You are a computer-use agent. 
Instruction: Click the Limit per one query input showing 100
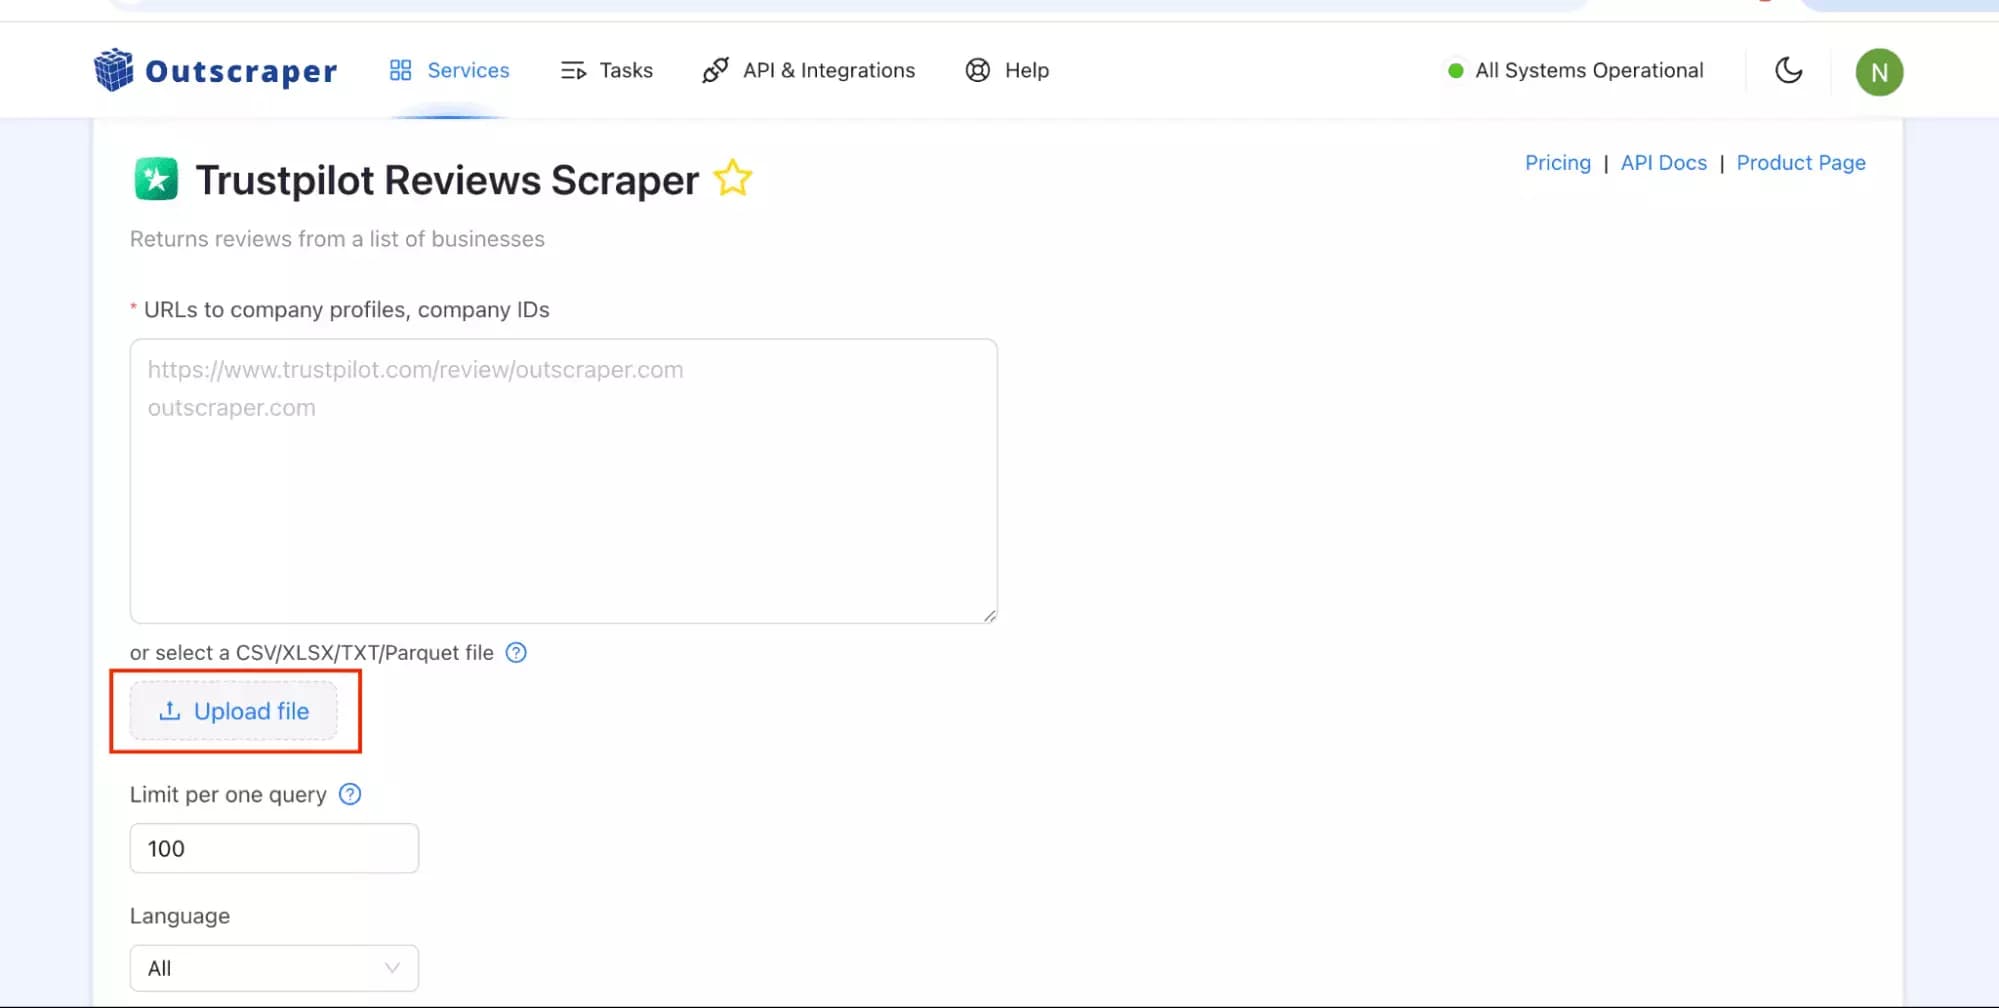(x=273, y=848)
